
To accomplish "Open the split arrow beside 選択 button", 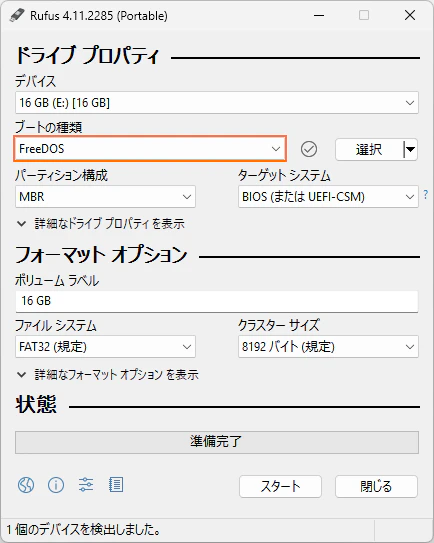I will point(410,150).
